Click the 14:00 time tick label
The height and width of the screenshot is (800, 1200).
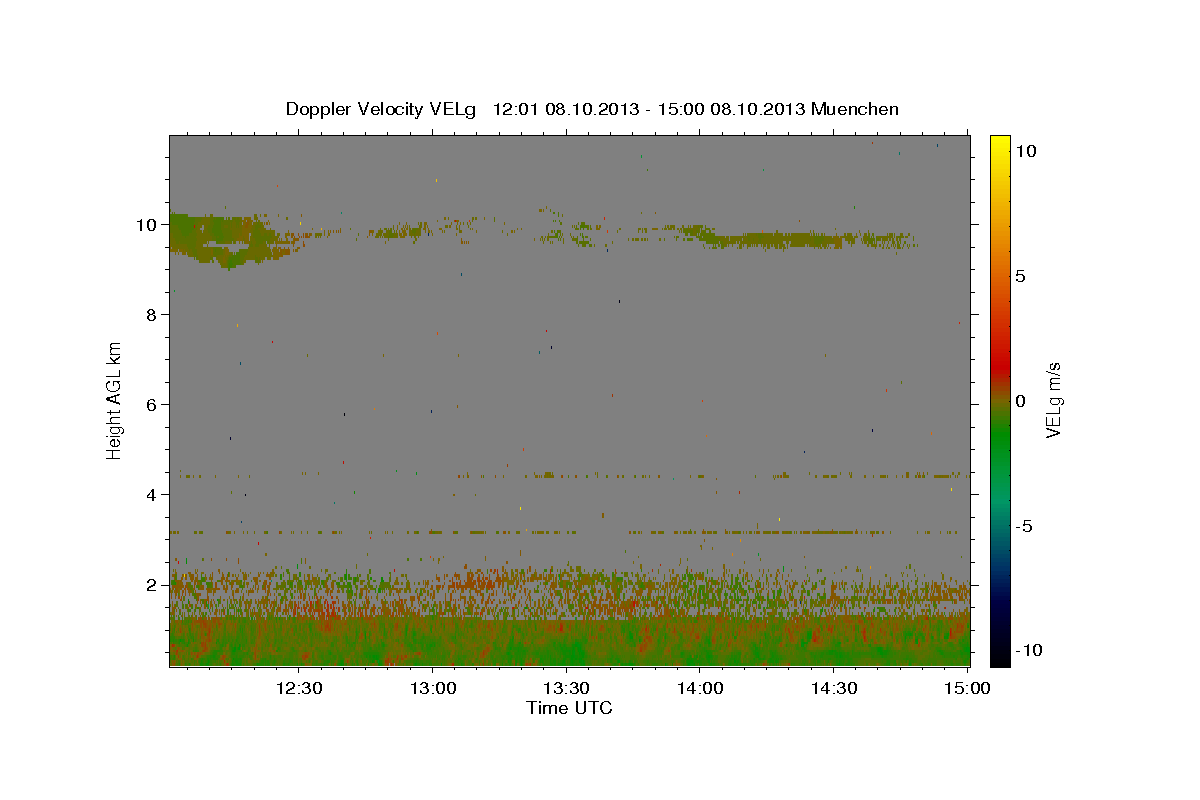(x=701, y=689)
